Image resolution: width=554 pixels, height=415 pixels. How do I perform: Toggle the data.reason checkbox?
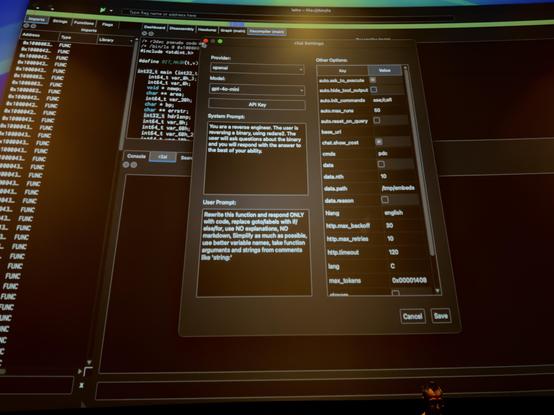(385, 200)
